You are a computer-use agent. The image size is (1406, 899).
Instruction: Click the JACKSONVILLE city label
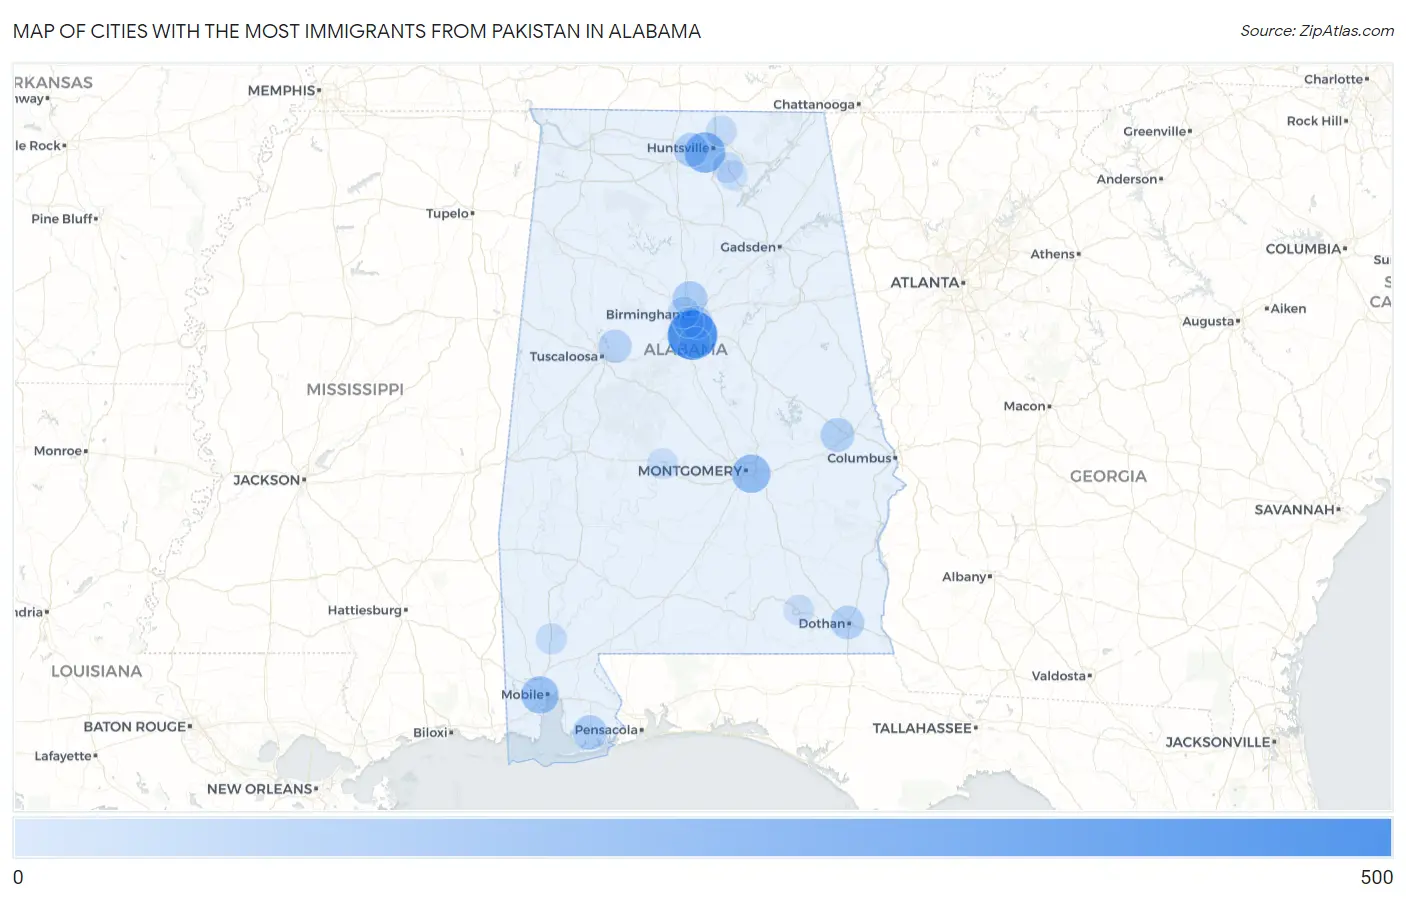[x=1218, y=742]
